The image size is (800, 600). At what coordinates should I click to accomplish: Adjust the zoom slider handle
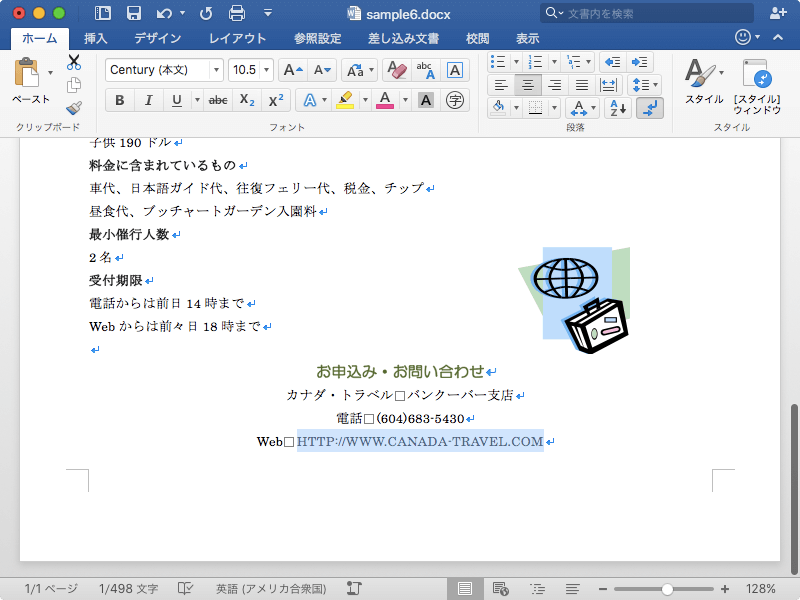667,589
